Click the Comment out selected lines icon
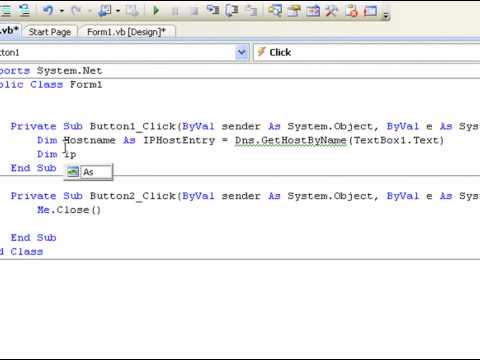Viewport: 480px width, 360px height. 6,11
